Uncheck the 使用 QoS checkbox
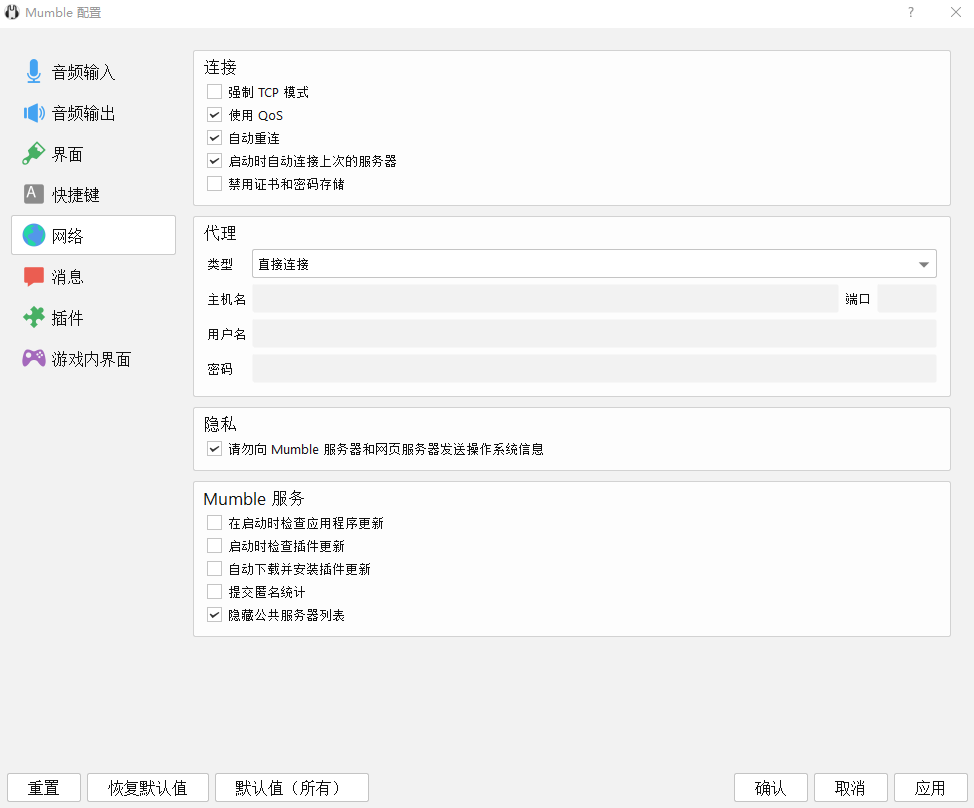 coord(214,115)
